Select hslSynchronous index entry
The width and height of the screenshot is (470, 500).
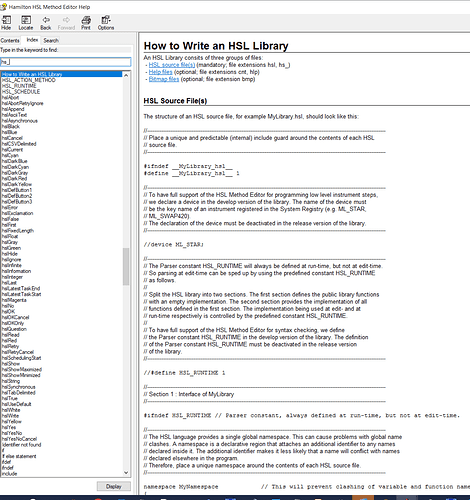coord(18,387)
